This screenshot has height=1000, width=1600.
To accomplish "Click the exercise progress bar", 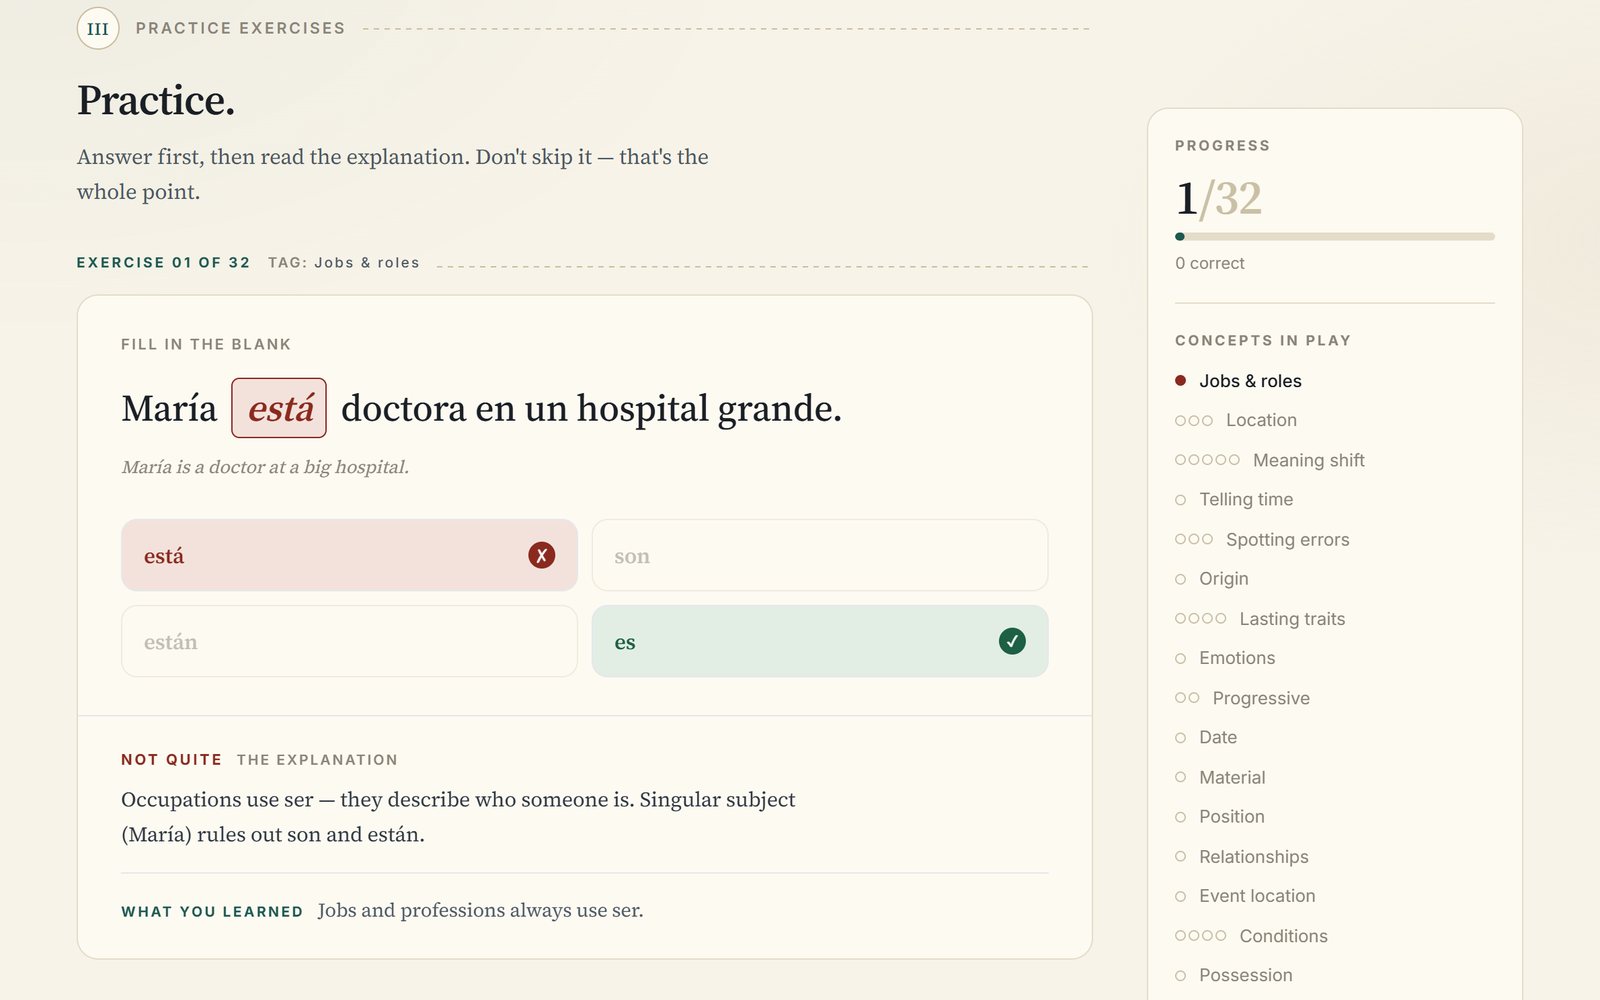I will (x=1335, y=237).
